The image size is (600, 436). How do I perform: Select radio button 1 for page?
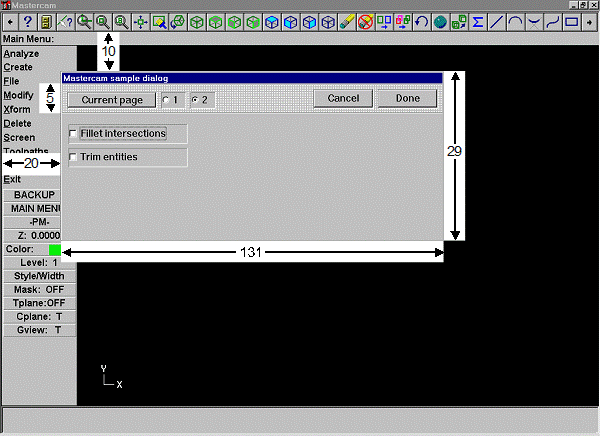166,100
